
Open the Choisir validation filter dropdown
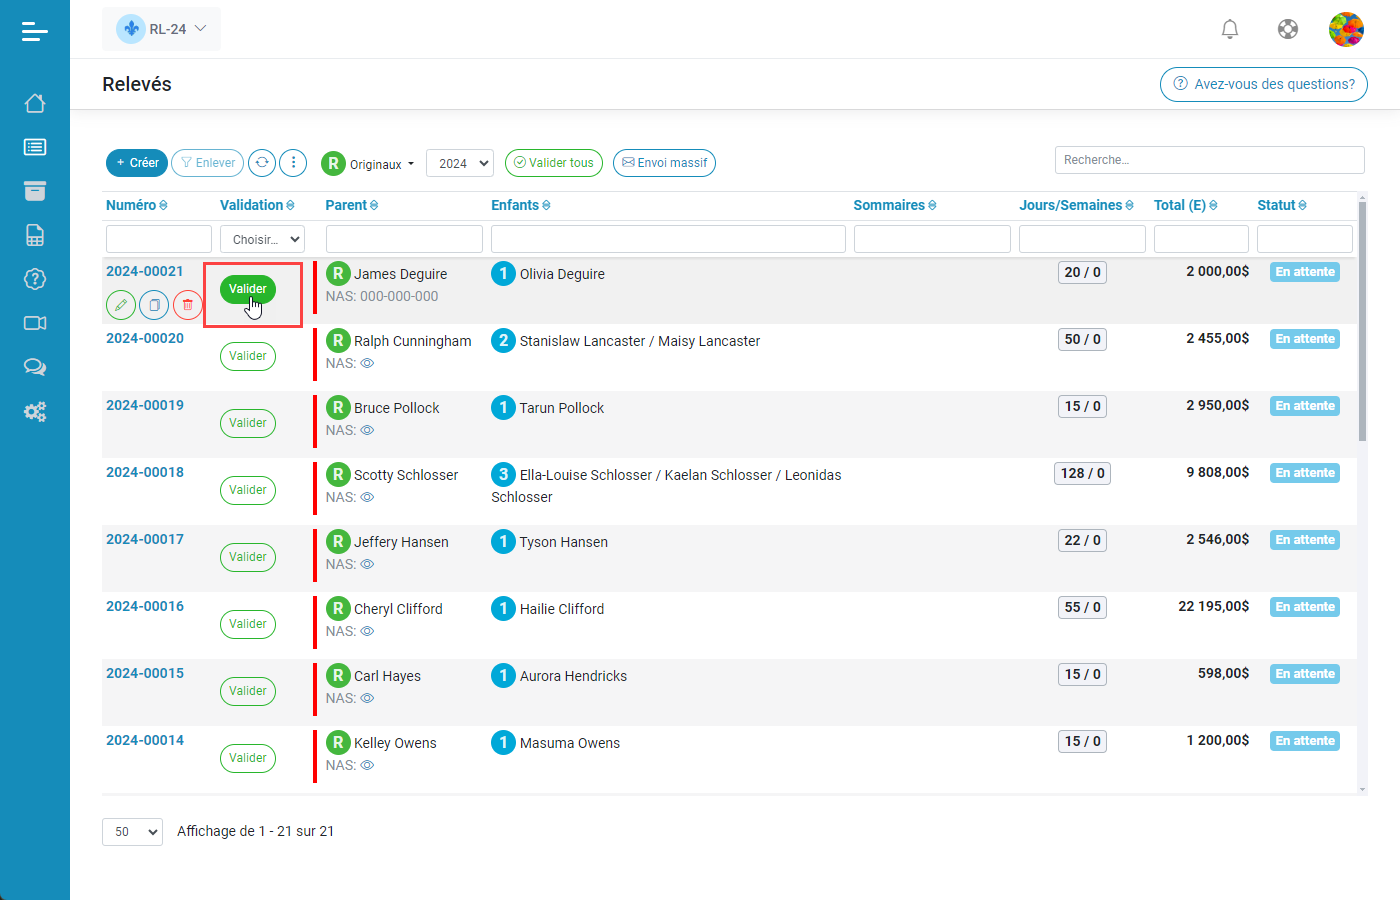(262, 239)
